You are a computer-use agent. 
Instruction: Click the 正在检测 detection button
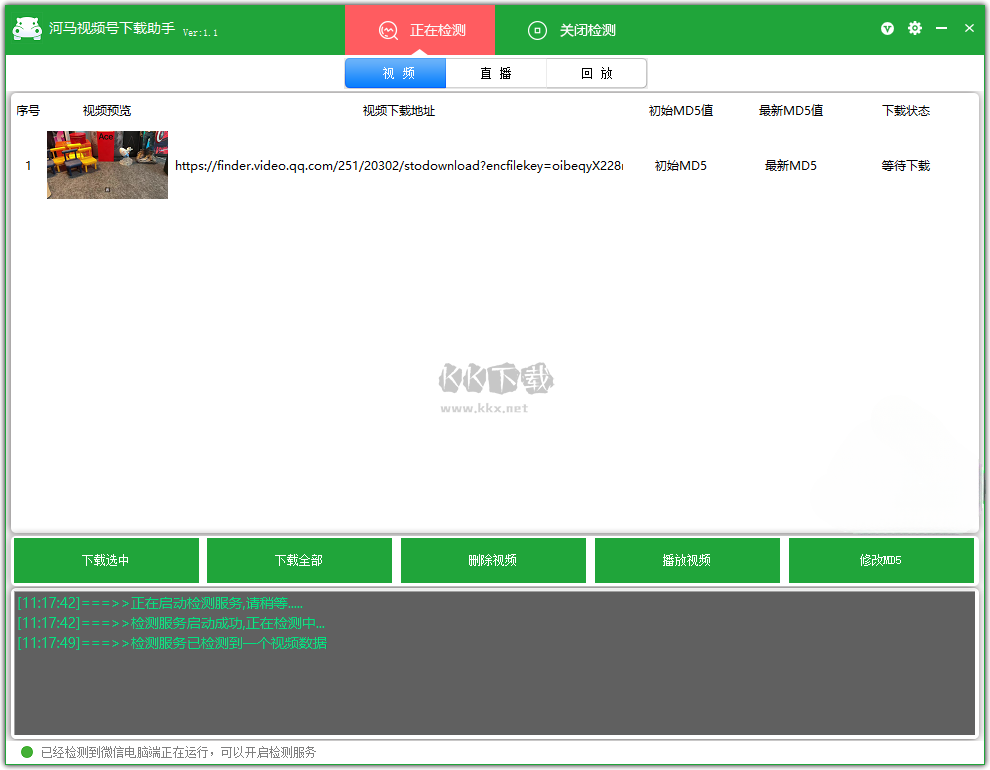pos(420,30)
